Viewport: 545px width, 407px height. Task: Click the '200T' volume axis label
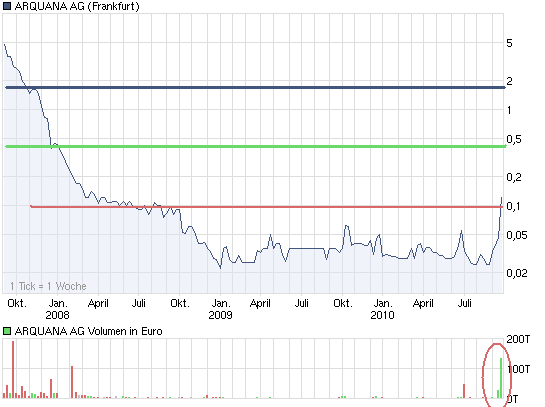[x=518, y=339]
